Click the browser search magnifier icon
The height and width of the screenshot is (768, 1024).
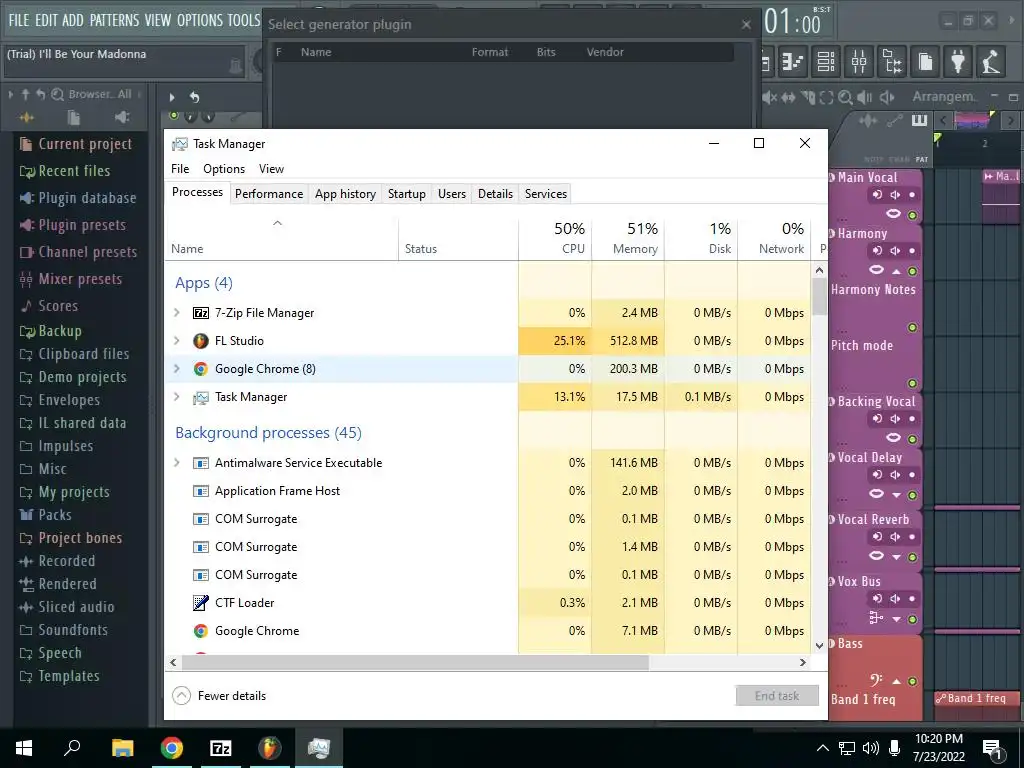coord(57,94)
